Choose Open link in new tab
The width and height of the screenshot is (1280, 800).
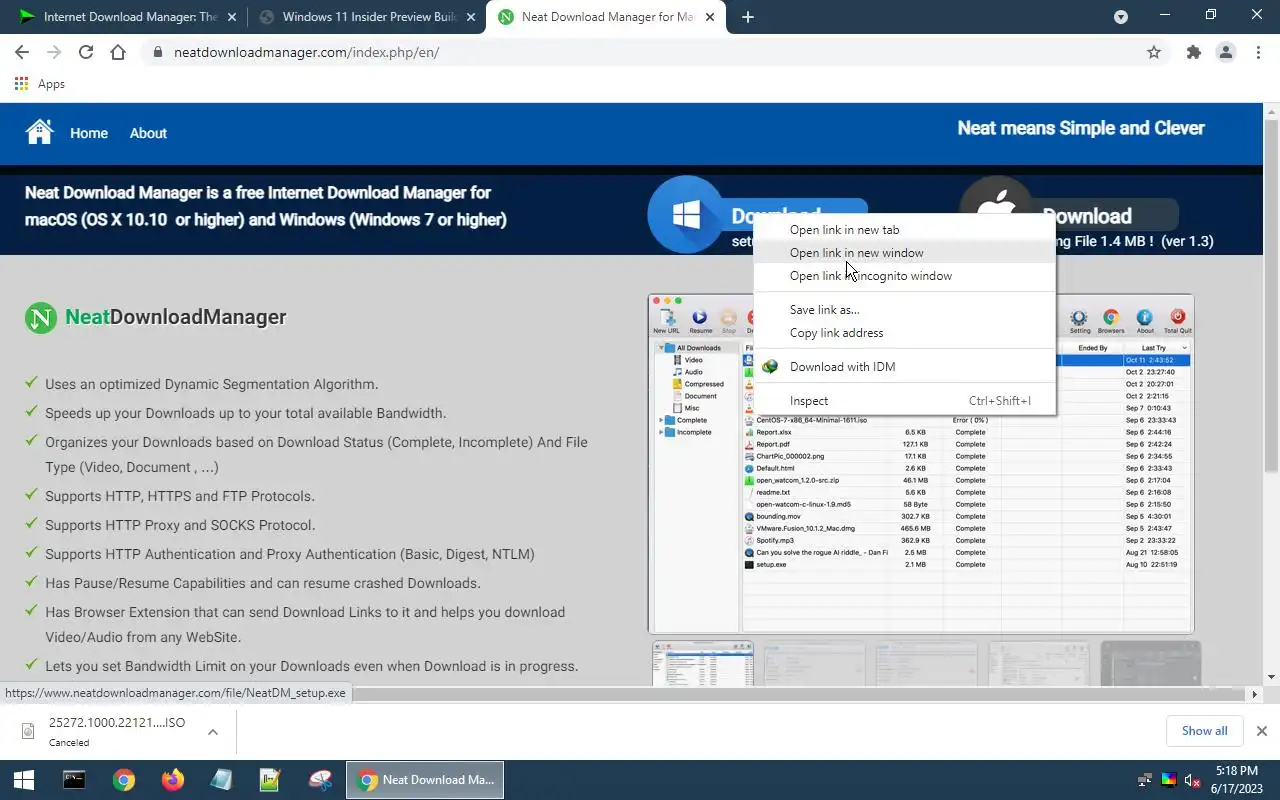click(904, 230)
